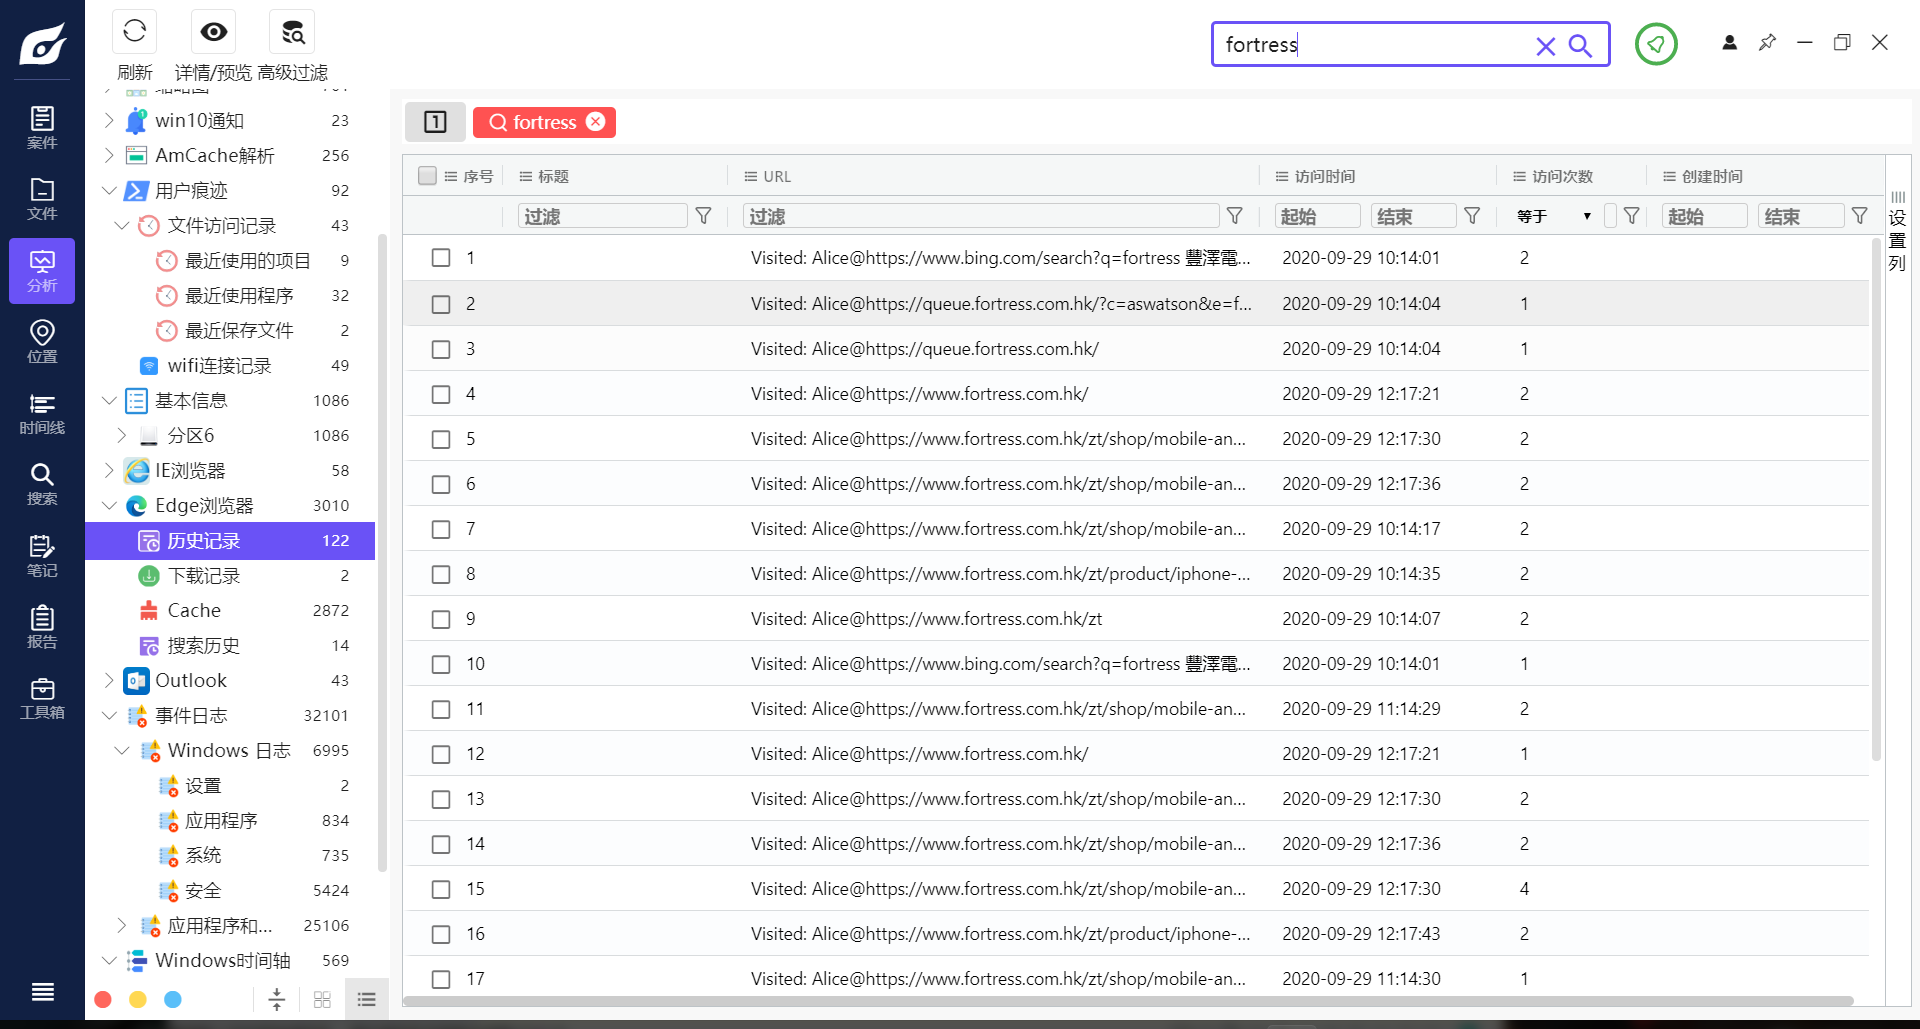Check the checkbox for row 1
This screenshot has width=1920, height=1029.
441,258
